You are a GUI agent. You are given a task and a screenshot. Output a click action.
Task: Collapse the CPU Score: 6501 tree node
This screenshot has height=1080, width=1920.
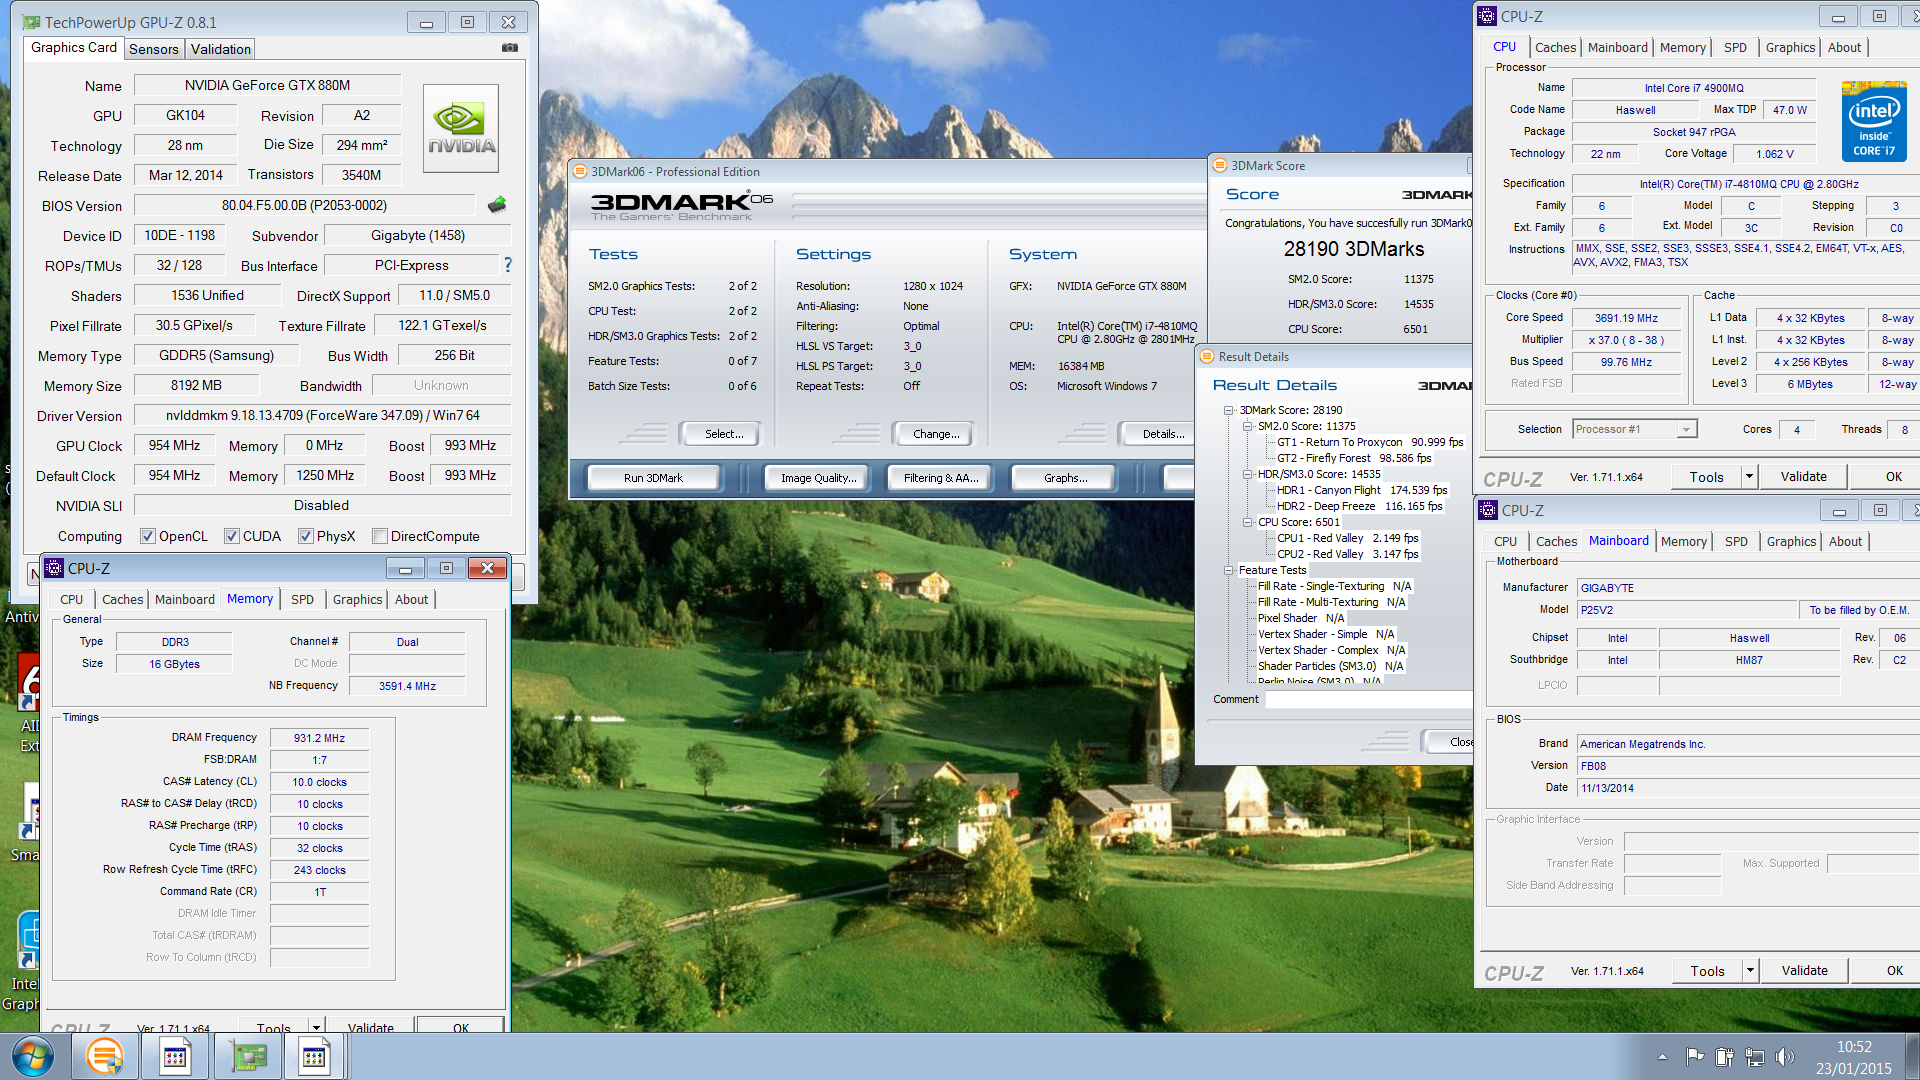(1248, 522)
